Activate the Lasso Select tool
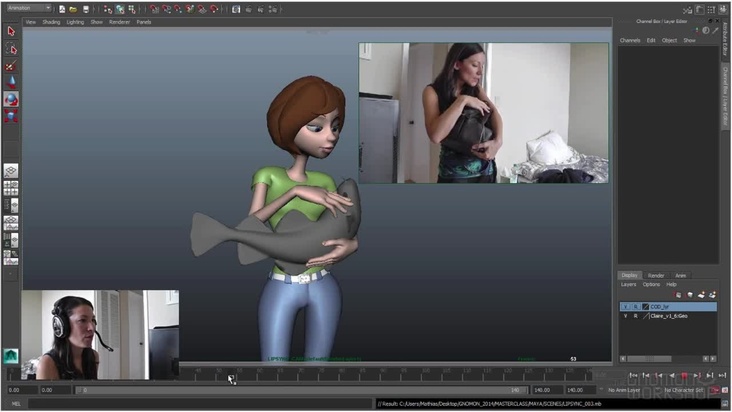 pos(11,49)
